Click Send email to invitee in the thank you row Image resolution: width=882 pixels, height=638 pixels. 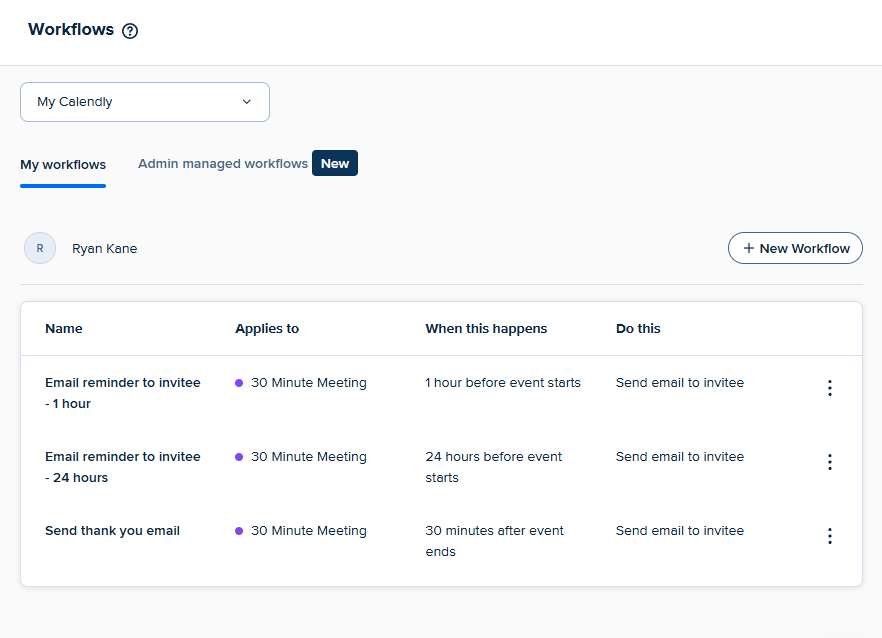tap(680, 531)
